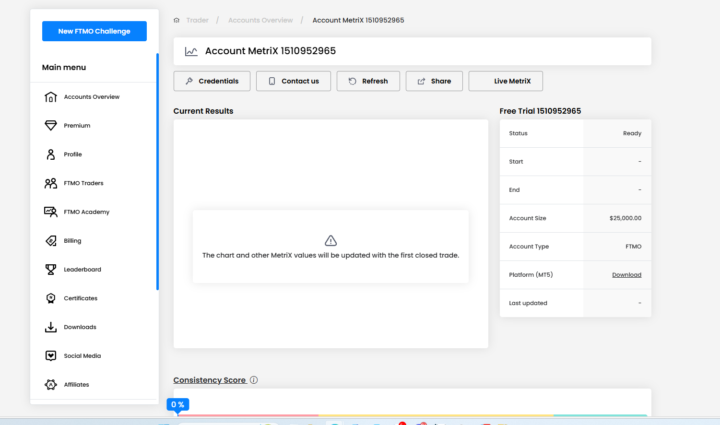Click the Certificates badge icon
Viewport: 720px width, 425px height.
pos(51,298)
